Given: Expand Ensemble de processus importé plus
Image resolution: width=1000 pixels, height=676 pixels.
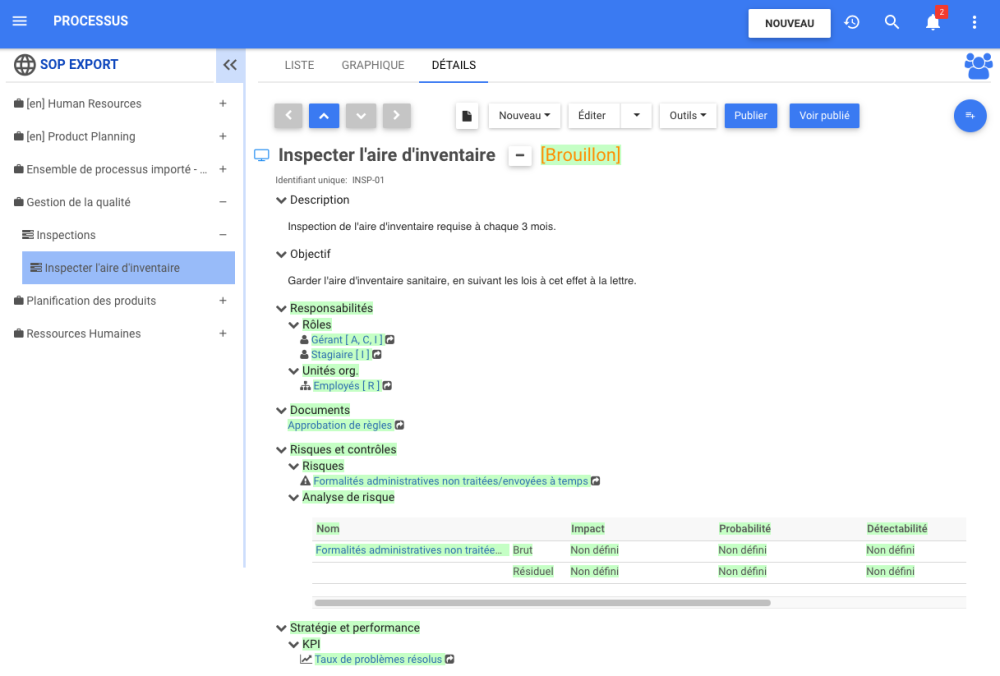Looking at the screenshot, I should tap(223, 169).
